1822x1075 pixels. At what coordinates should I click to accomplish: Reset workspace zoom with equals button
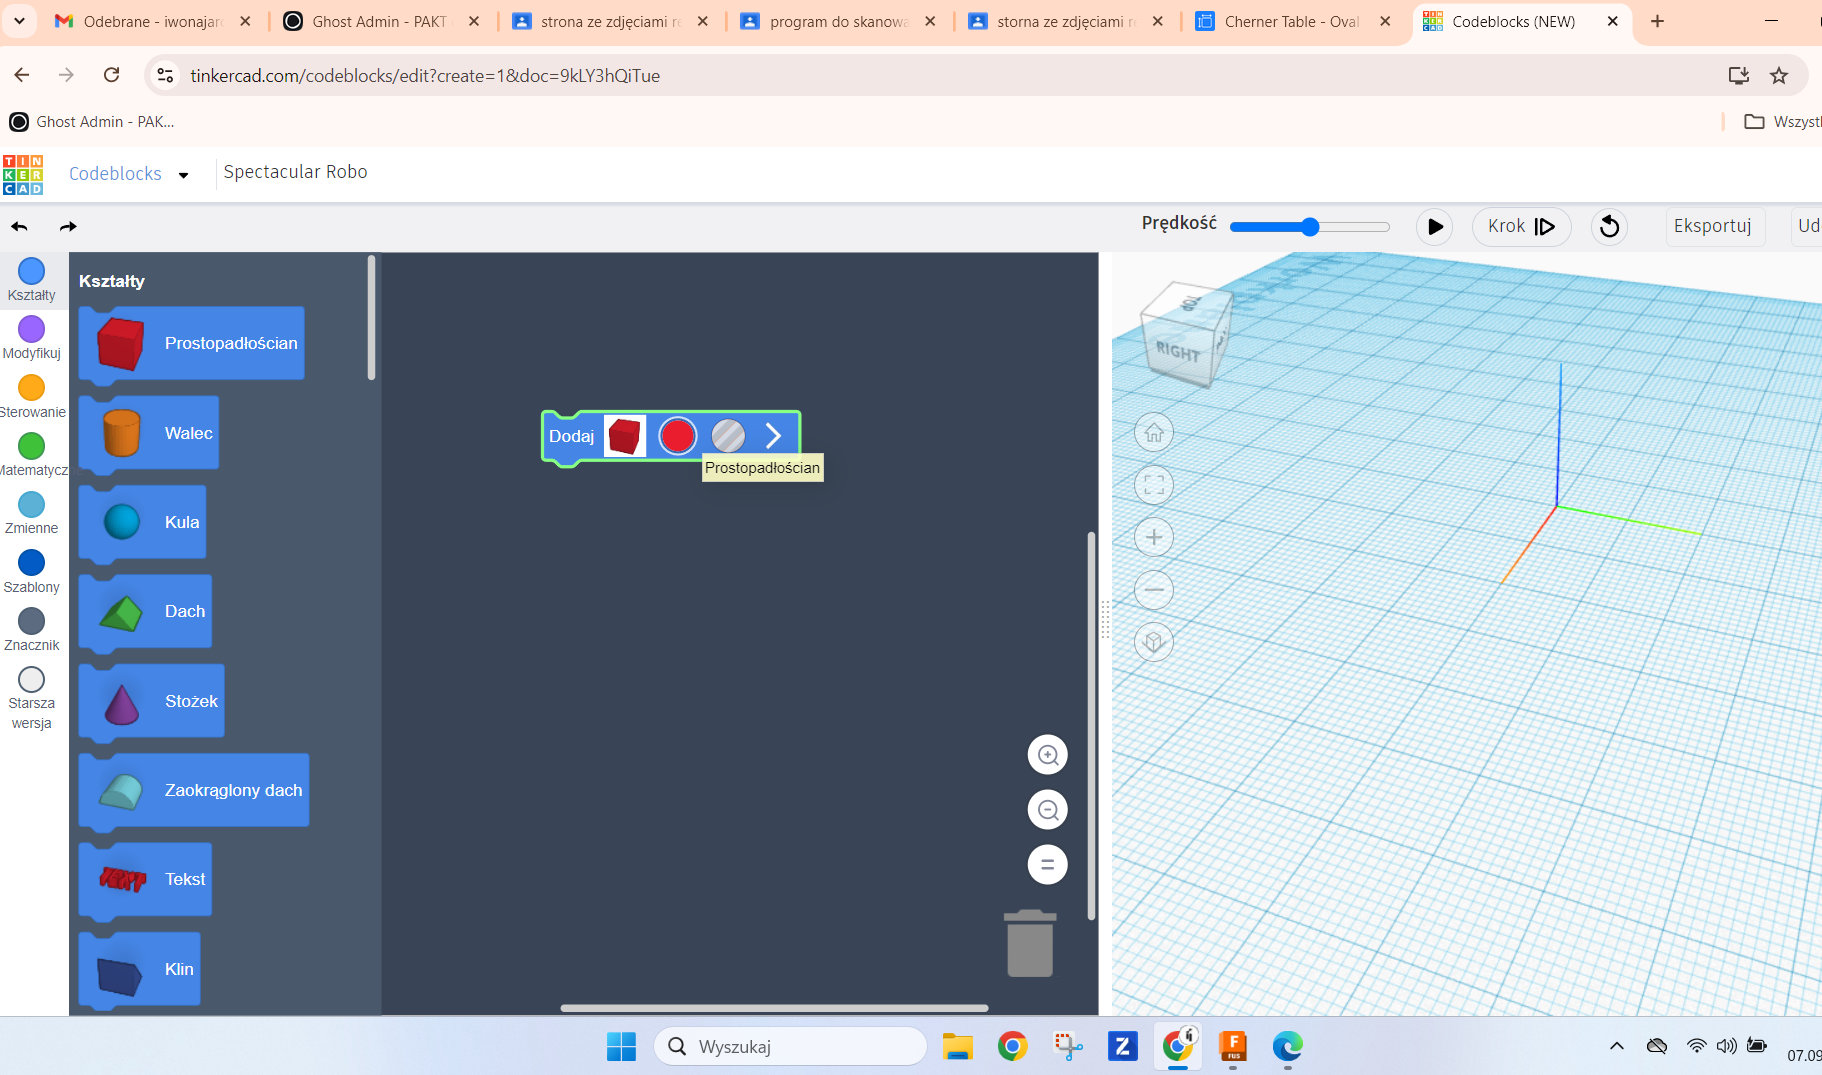tap(1048, 865)
